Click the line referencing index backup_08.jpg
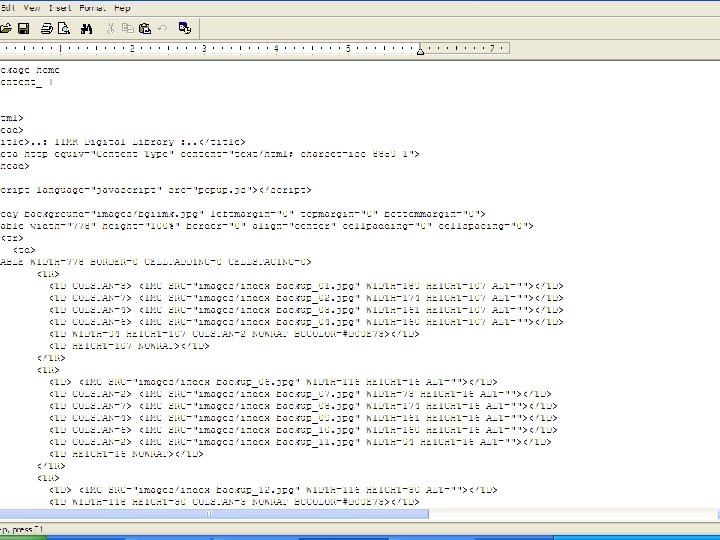Viewport: 720px width, 540px height. [303, 406]
